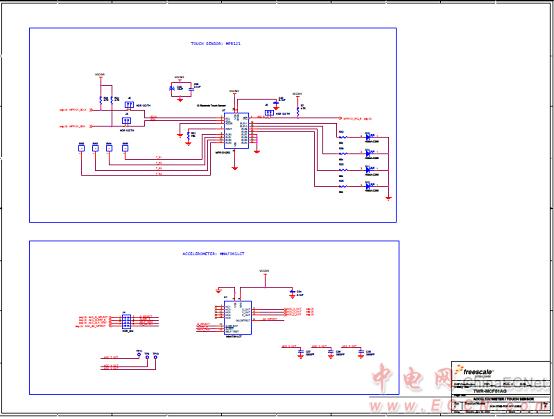Click the Freescale logo in title block
Screen dimensions: 554x419
coord(474,371)
